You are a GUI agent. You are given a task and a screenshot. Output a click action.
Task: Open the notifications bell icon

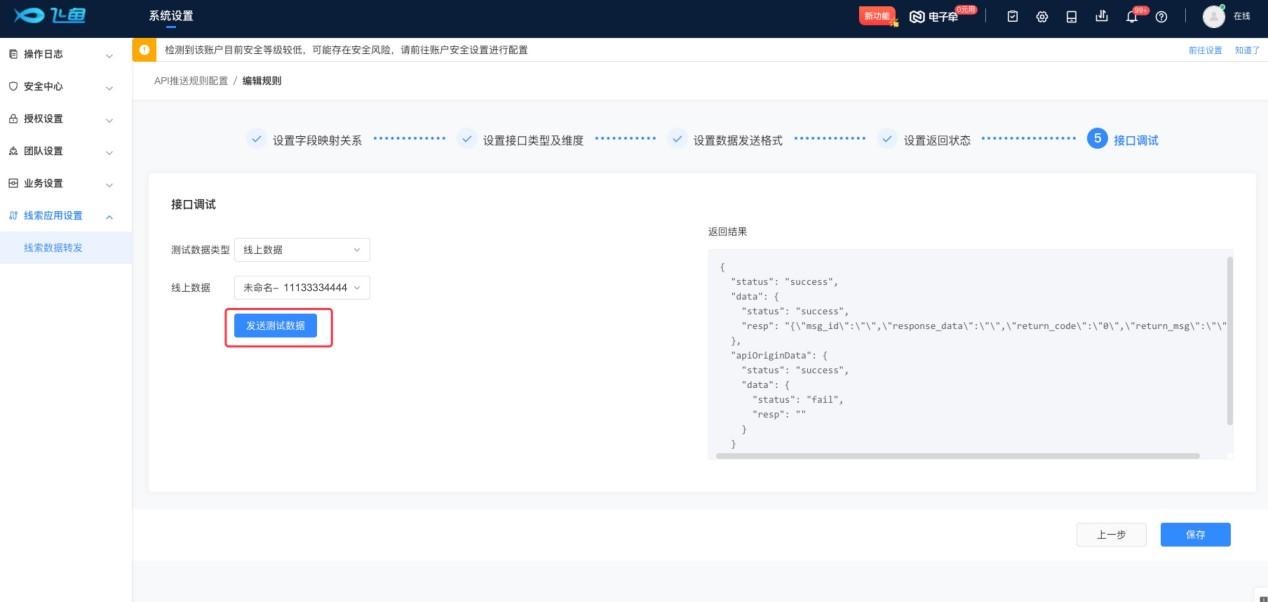1132,16
